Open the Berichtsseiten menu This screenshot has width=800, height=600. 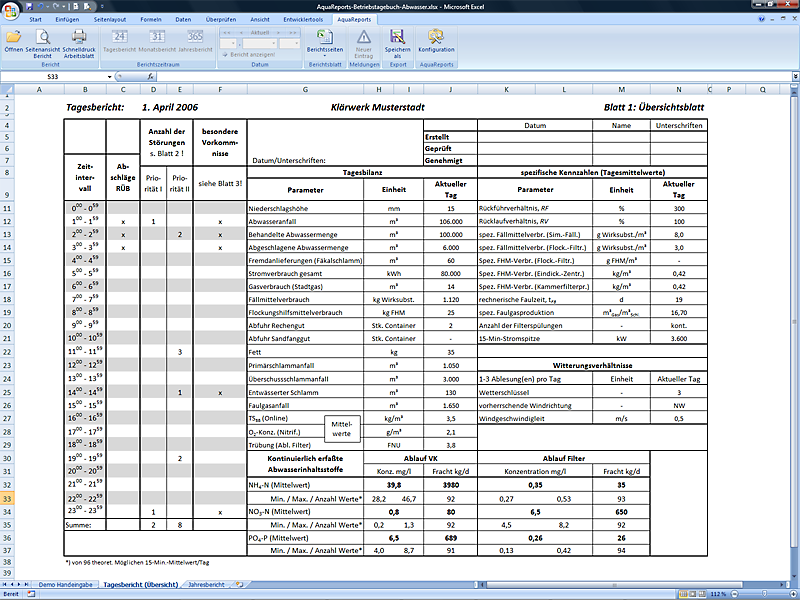(x=325, y=43)
